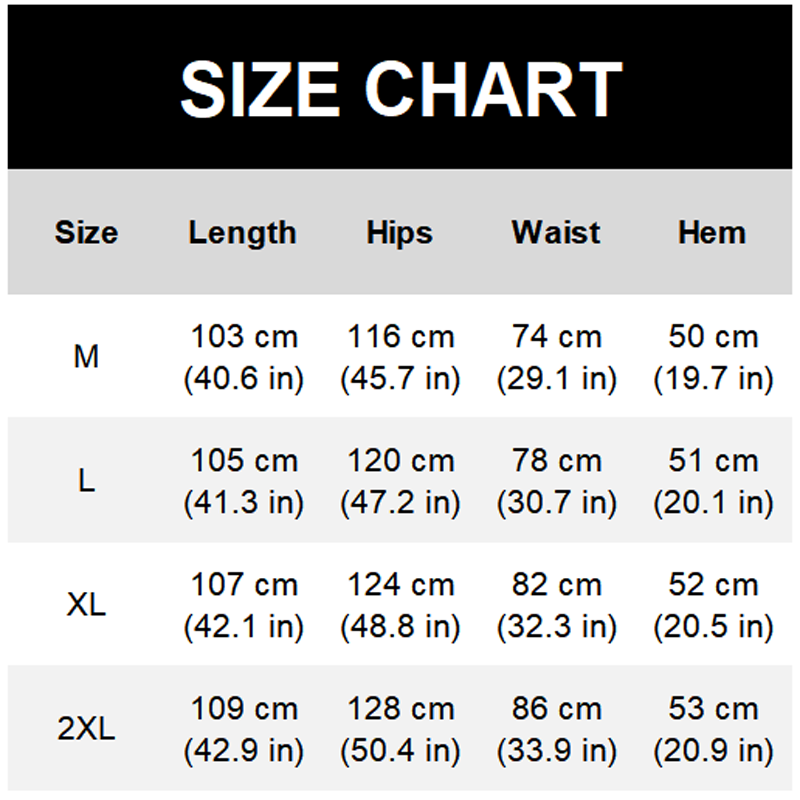Click the M size row label
This screenshot has width=800, height=800.
click(x=86, y=357)
